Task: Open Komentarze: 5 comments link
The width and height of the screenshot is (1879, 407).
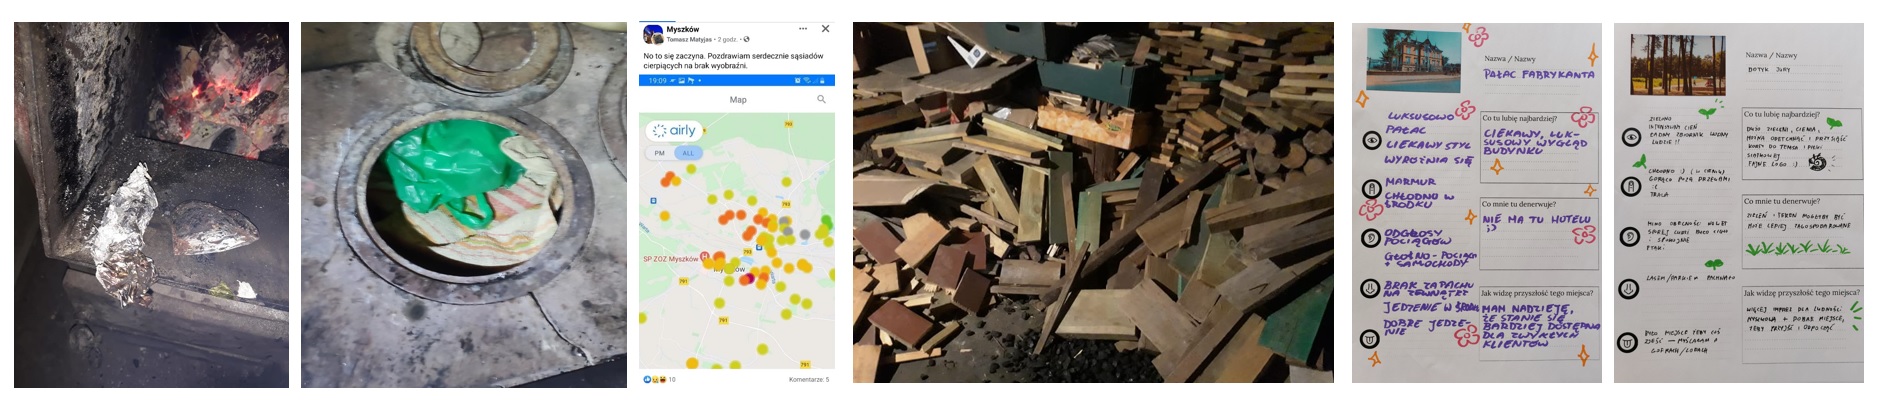Action: [x=809, y=380]
